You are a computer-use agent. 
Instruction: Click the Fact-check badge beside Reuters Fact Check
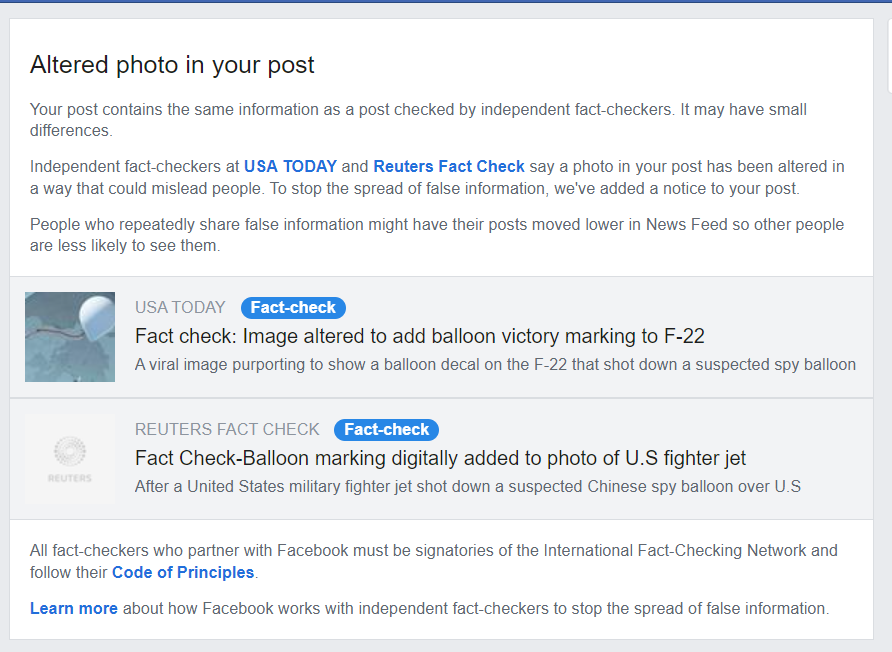click(x=386, y=430)
